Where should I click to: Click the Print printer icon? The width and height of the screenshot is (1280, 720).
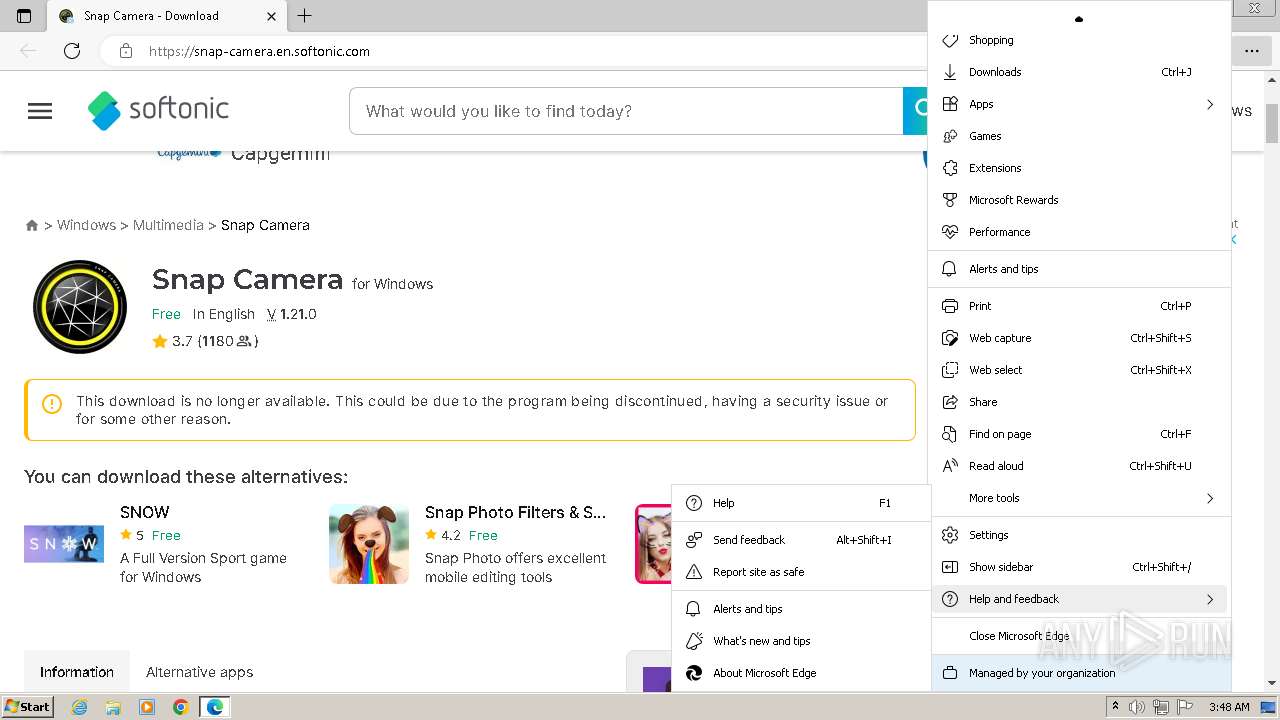point(950,306)
